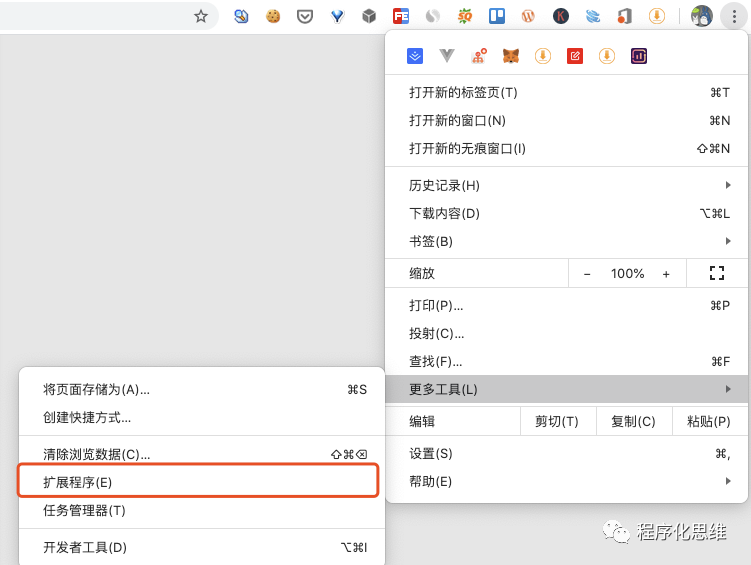The height and width of the screenshot is (565, 751).
Task: Select 将页面存储为(A)... in submenu
Action: pyautogui.click(x=202, y=390)
